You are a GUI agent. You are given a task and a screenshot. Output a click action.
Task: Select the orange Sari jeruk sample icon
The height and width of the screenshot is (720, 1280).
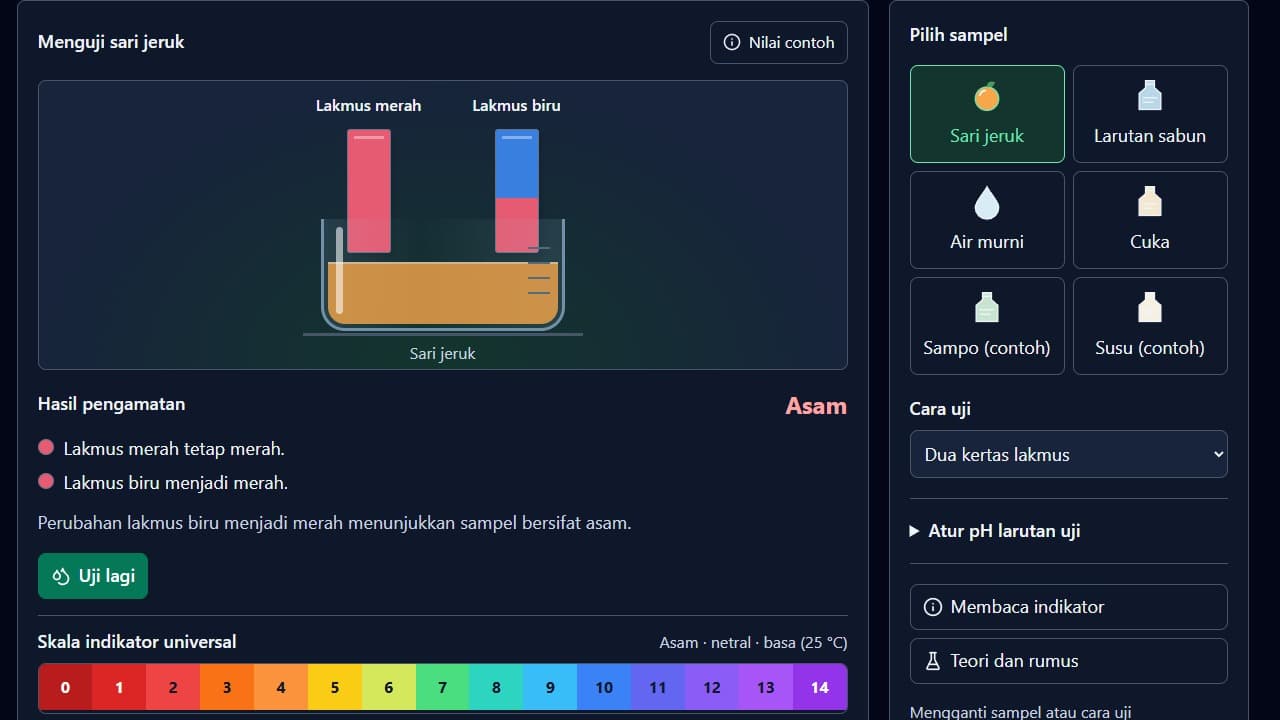[x=987, y=96]
